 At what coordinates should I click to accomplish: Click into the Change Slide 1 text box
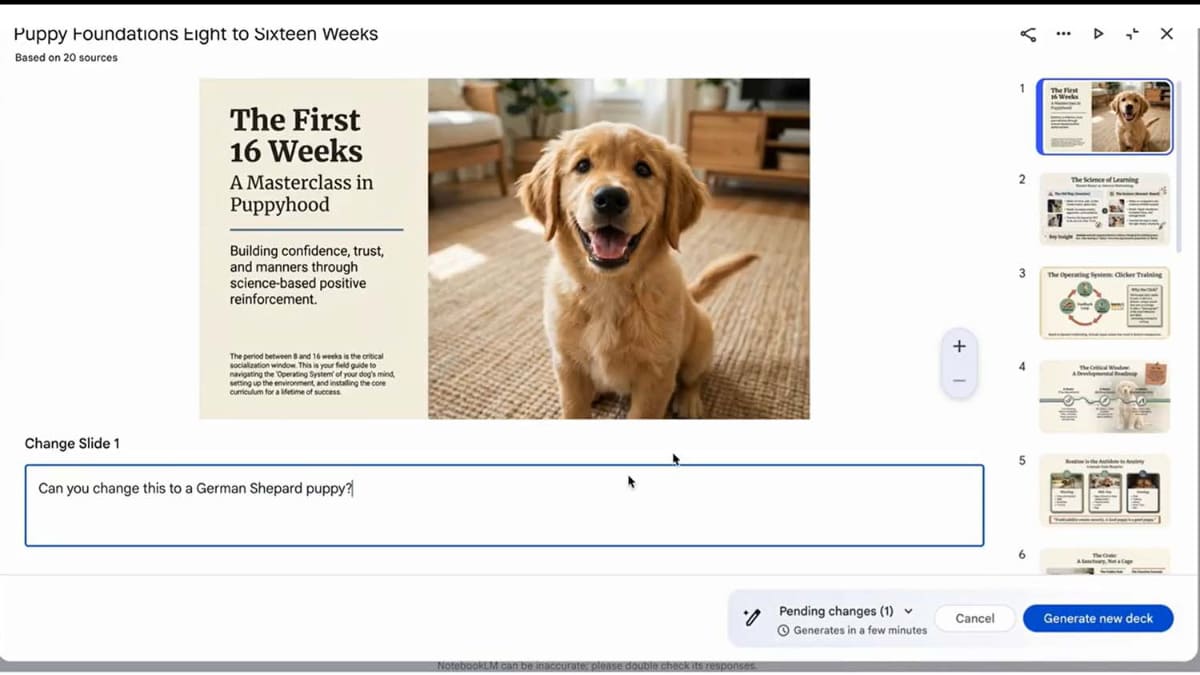pos(504,505)
